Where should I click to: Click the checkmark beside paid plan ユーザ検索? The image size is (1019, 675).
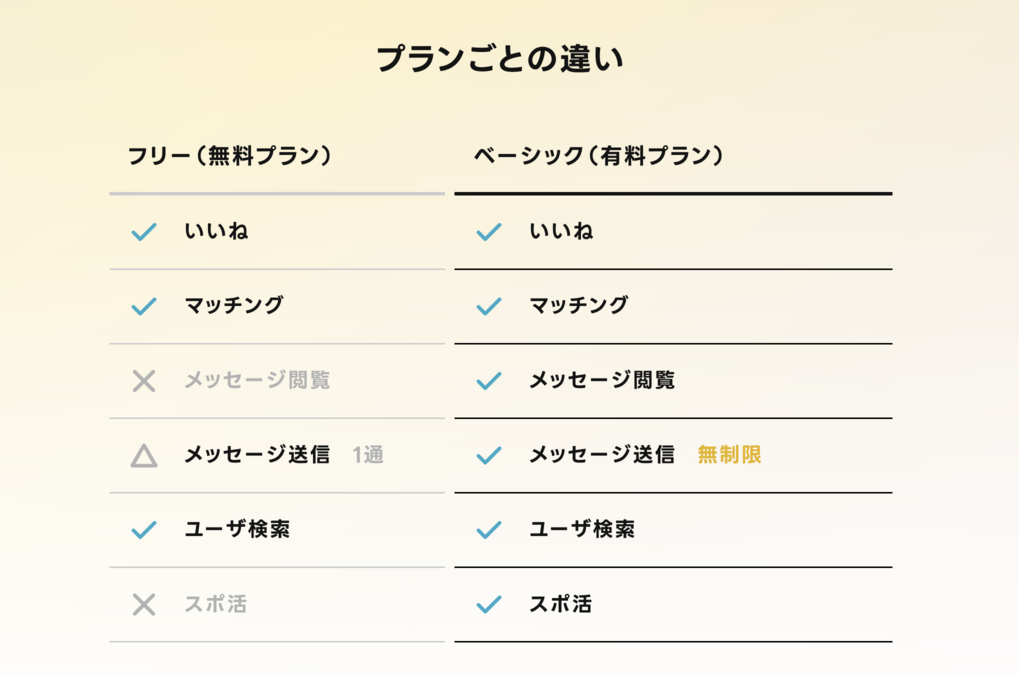tap(489, 530)
